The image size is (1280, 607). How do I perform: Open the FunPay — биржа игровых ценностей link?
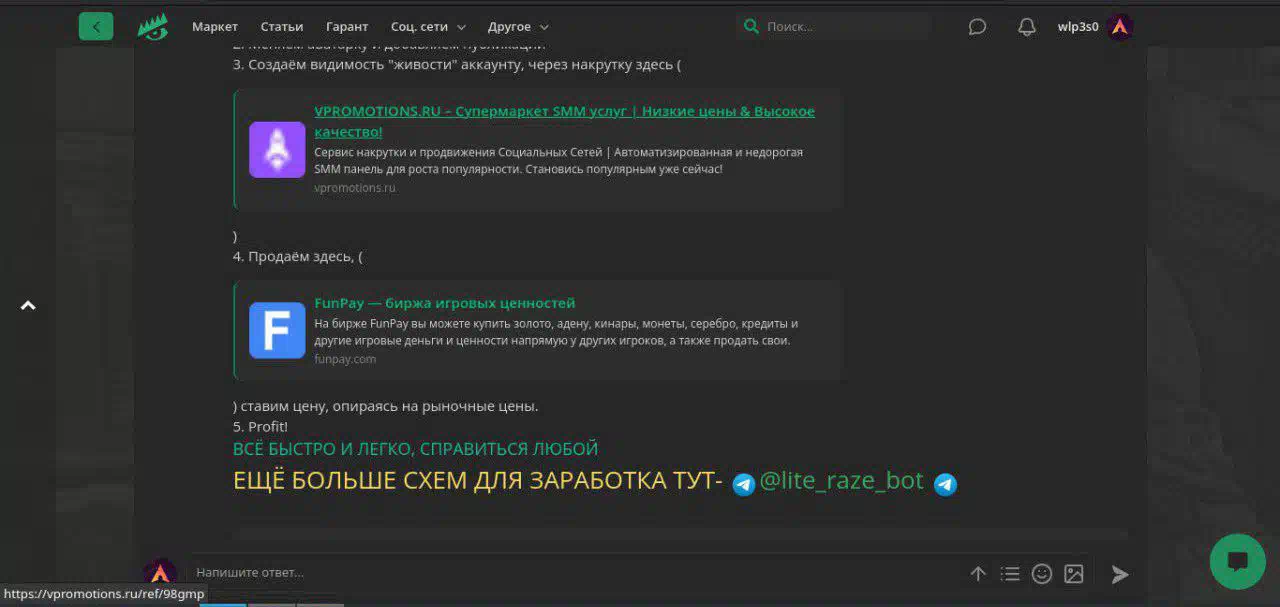[x=445, y=303]
